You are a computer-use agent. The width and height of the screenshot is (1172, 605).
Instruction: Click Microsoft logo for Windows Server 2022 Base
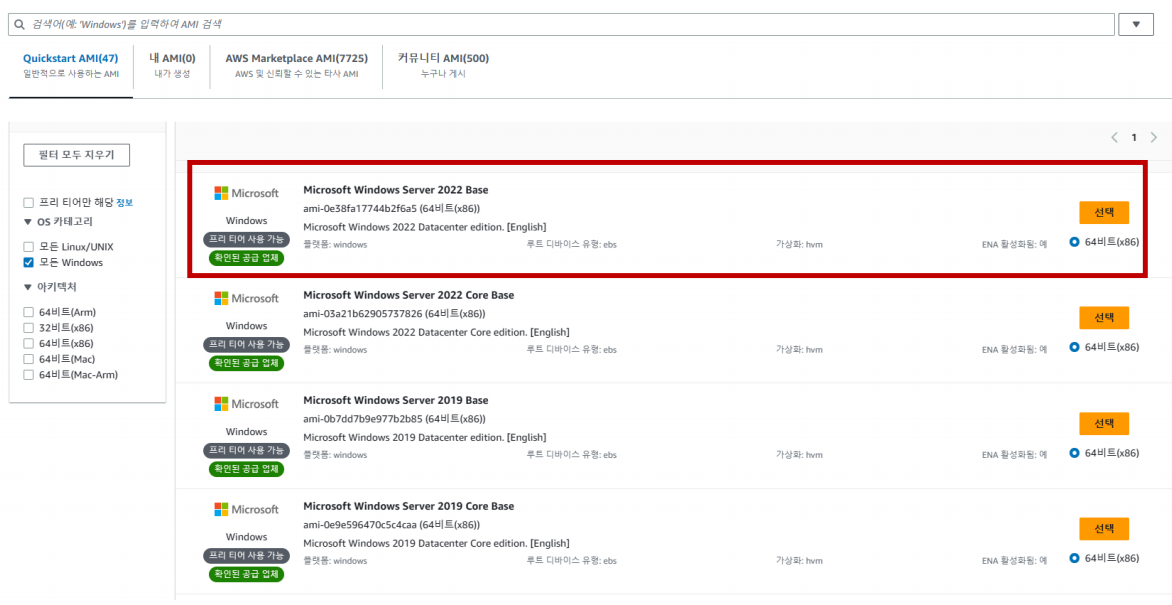click(246, 193)
